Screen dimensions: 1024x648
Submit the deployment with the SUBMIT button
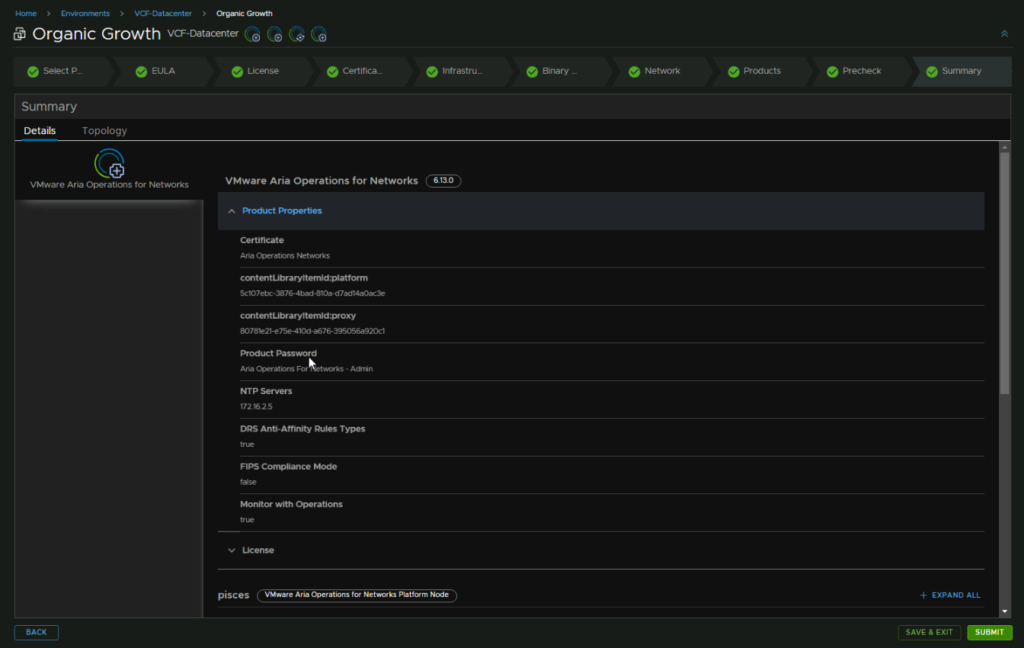[x=989, y=632]
